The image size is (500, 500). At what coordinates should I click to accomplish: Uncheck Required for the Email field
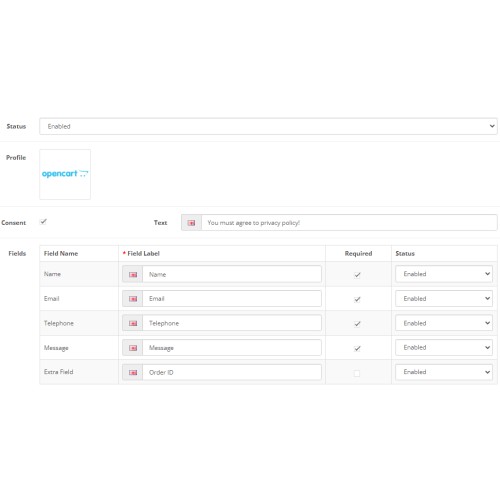tap(357, 299)
